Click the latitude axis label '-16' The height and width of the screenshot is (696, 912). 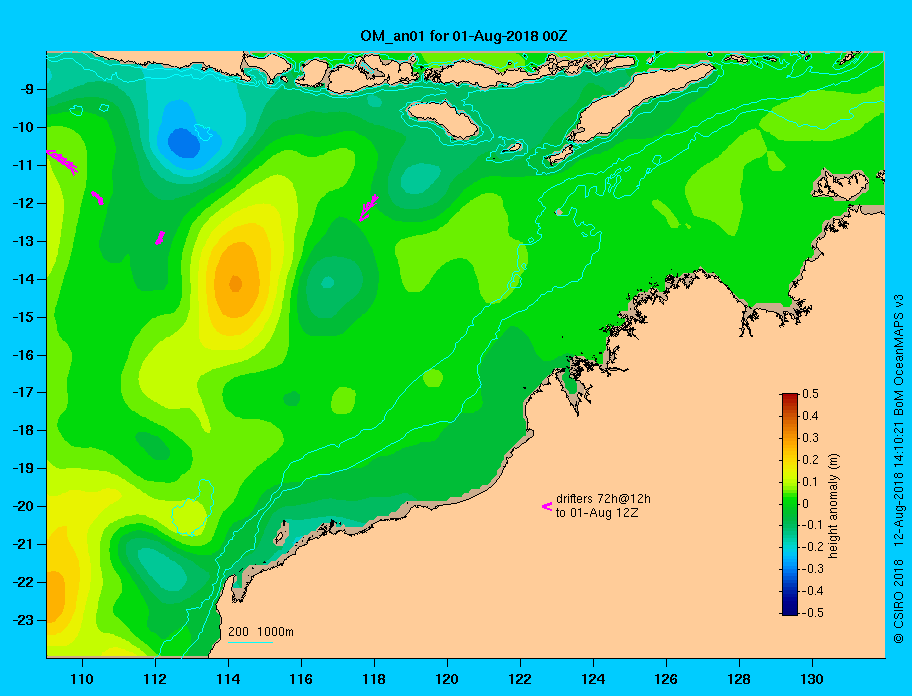24,355
